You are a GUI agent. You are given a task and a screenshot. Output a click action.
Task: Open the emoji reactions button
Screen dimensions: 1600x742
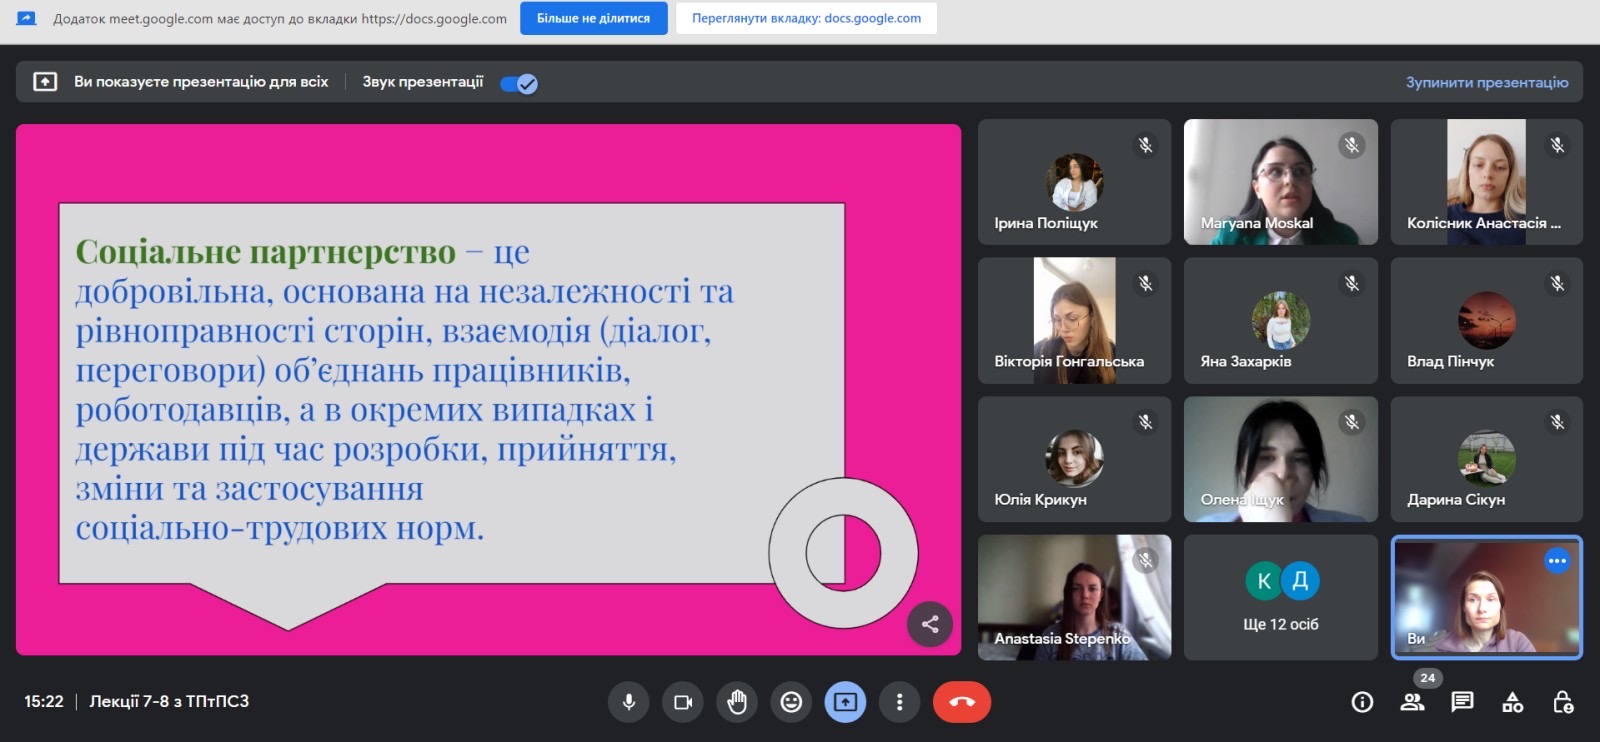(x=791, y=702)
